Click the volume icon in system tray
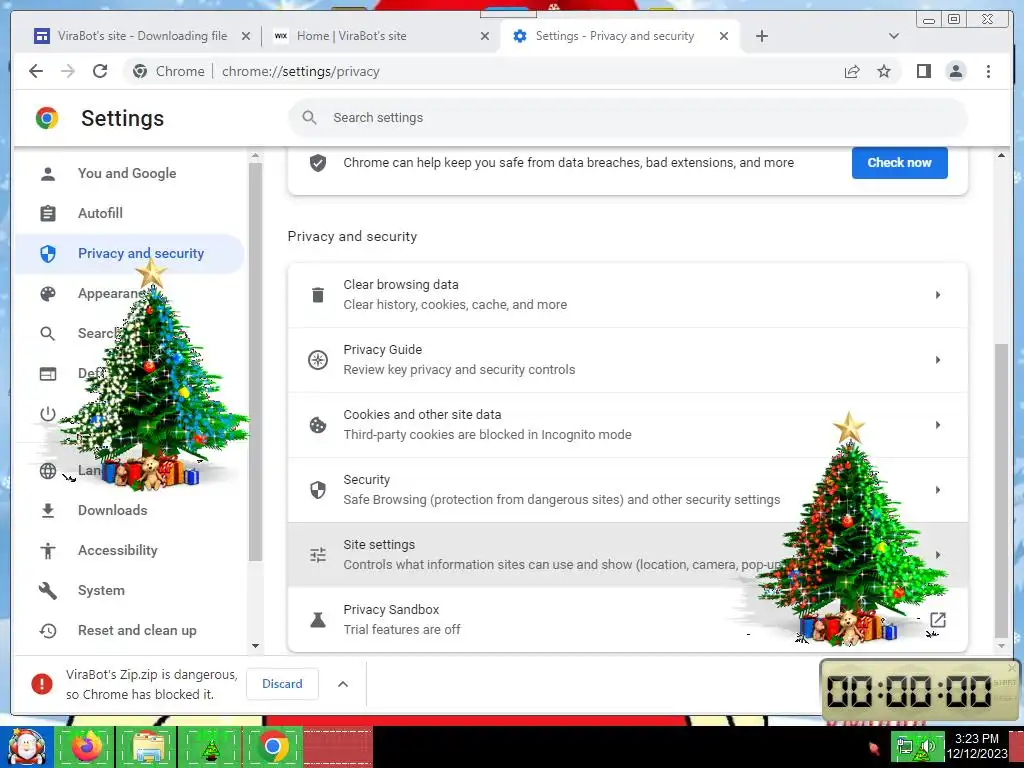 pyautogui.click(x=928, y=746)
